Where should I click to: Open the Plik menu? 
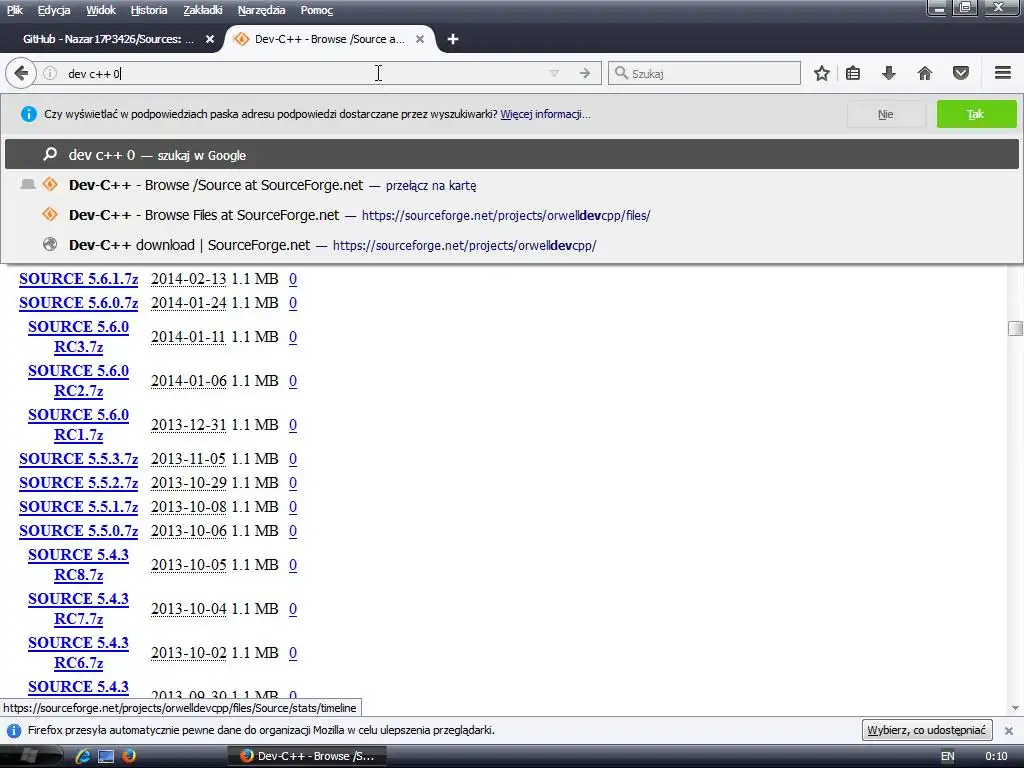tap(14, 10)
